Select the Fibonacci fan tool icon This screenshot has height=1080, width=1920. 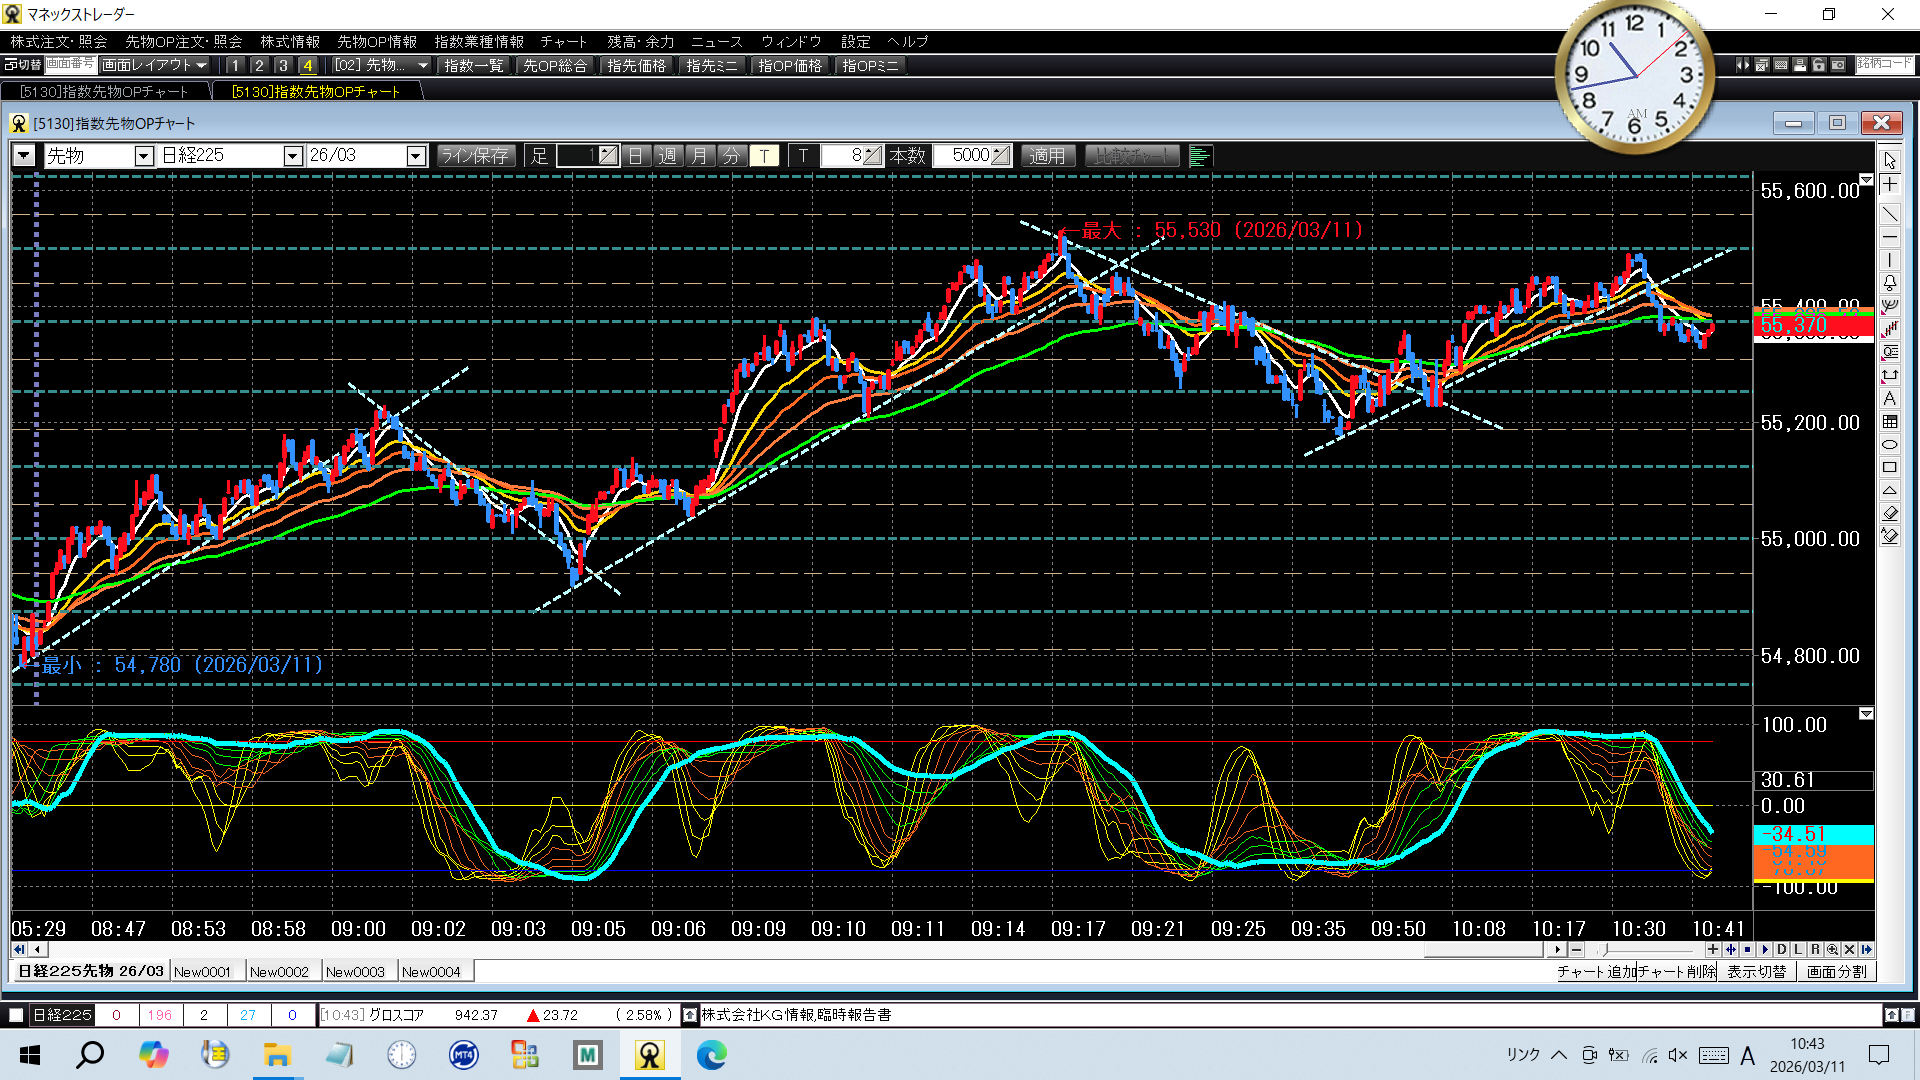tap(1889, 306)
